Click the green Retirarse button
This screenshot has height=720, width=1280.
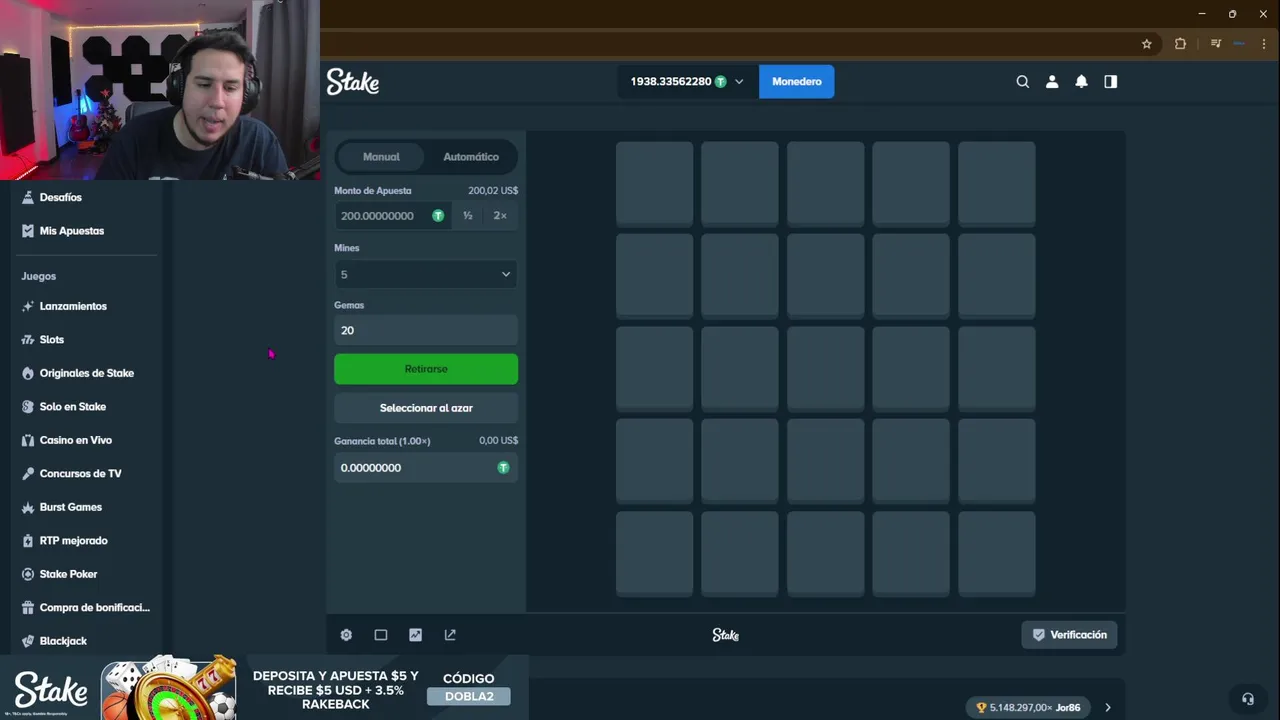[426, 369]
